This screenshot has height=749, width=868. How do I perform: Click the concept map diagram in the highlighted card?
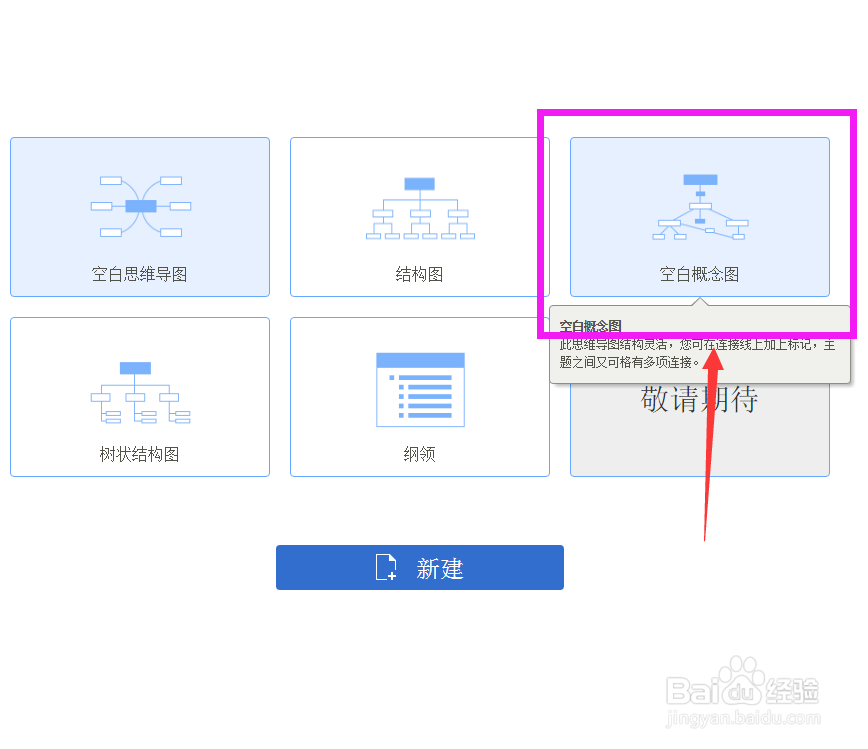pyautogui.click(x=699, y=205)
